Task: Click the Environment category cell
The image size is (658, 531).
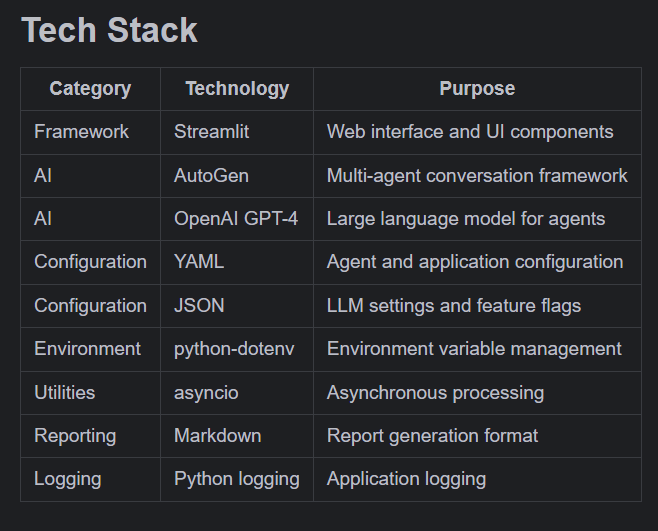Action: tap(90, 349)
